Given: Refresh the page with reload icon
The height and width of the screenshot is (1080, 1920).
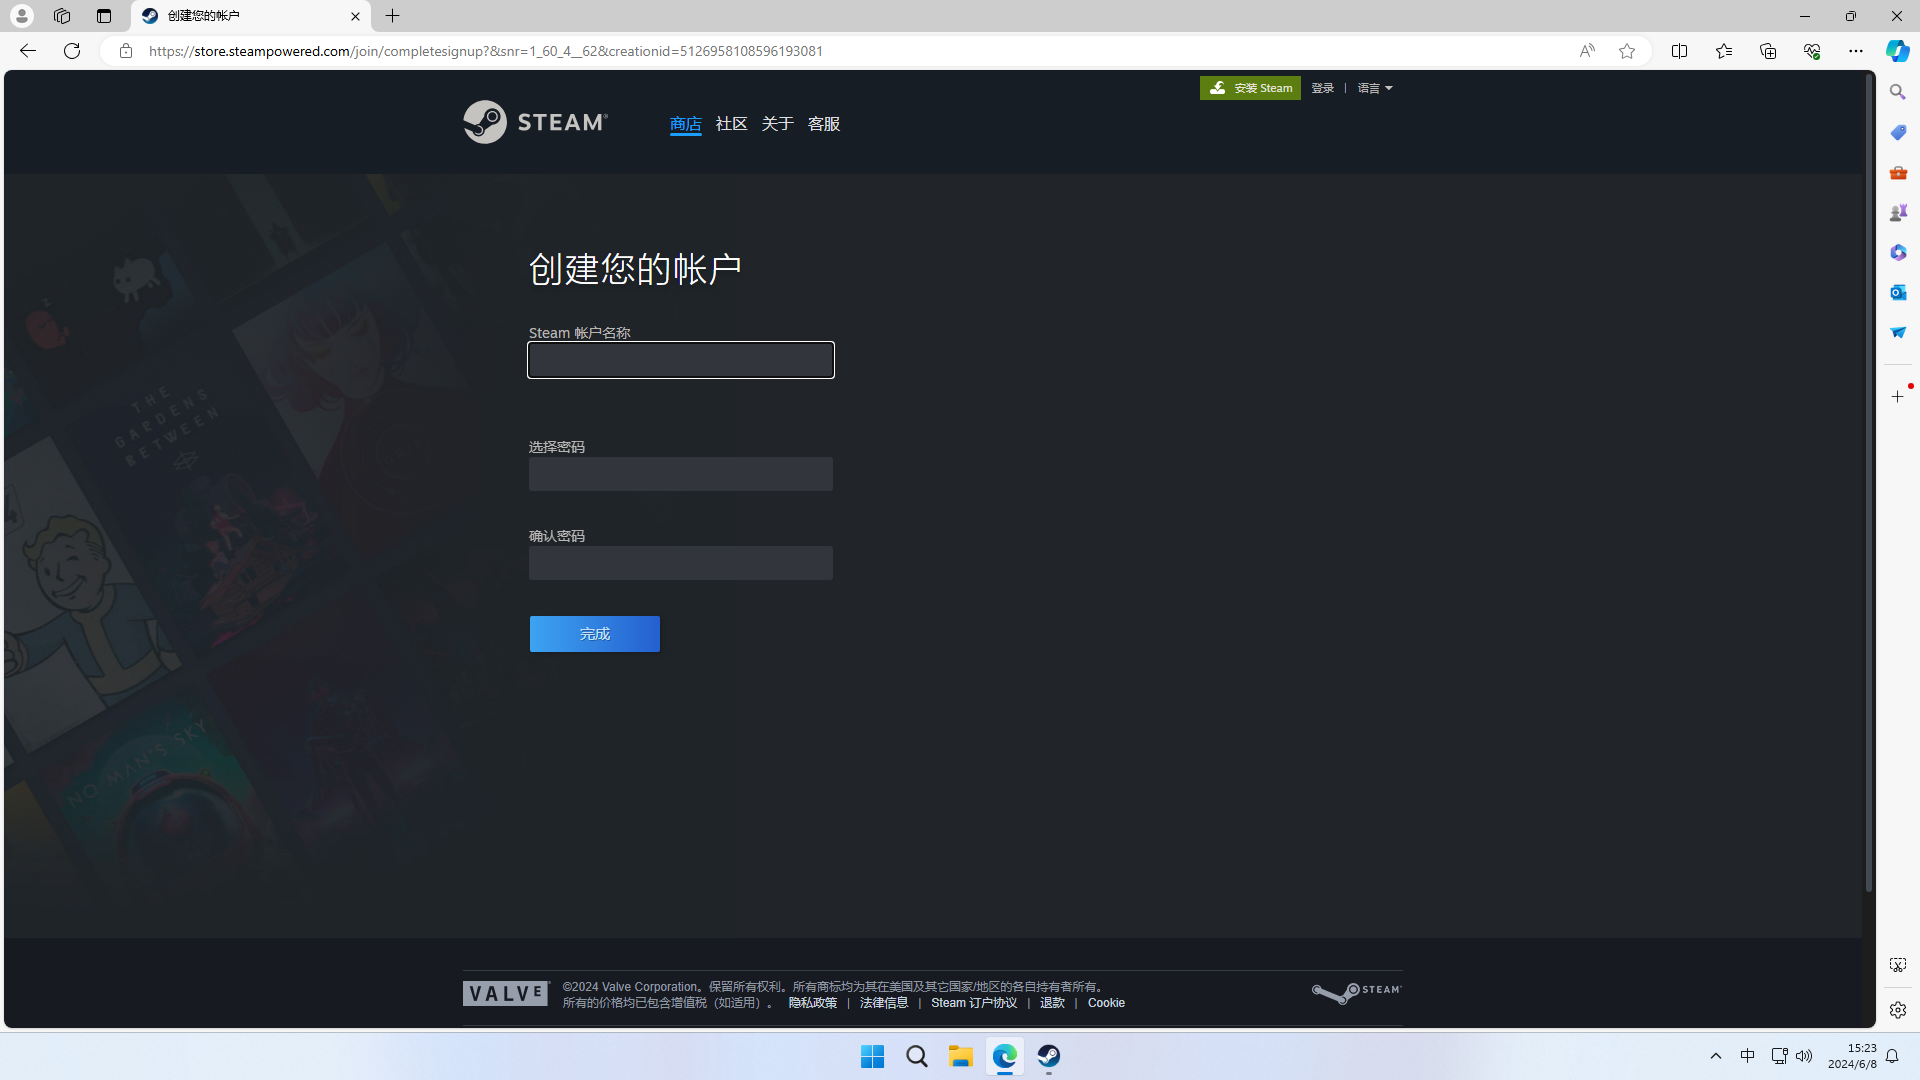Looking at the screenshot, I should click(x=72, y=51).
